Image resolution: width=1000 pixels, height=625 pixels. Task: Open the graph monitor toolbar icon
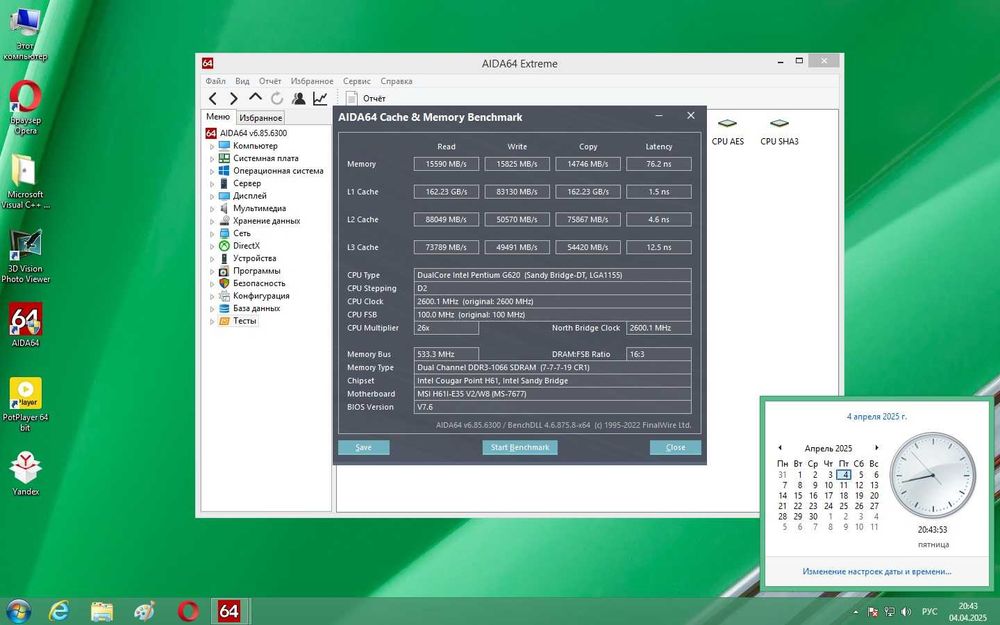[x=320, y=98]
